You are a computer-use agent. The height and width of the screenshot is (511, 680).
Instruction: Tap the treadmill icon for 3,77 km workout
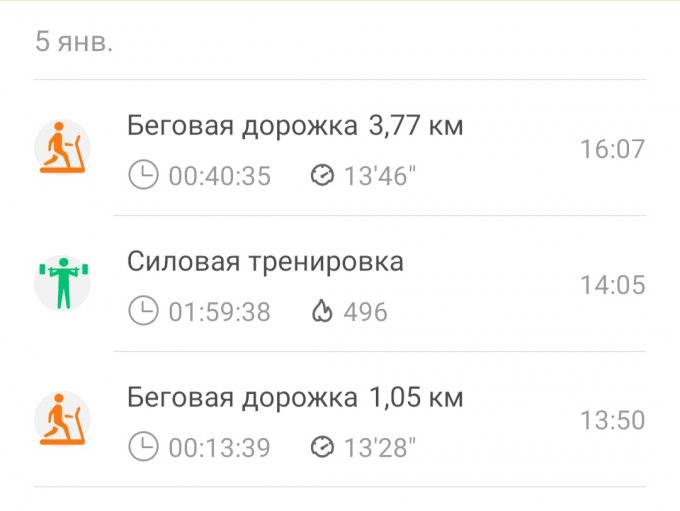pyautogui.click(x=62, y=148)
